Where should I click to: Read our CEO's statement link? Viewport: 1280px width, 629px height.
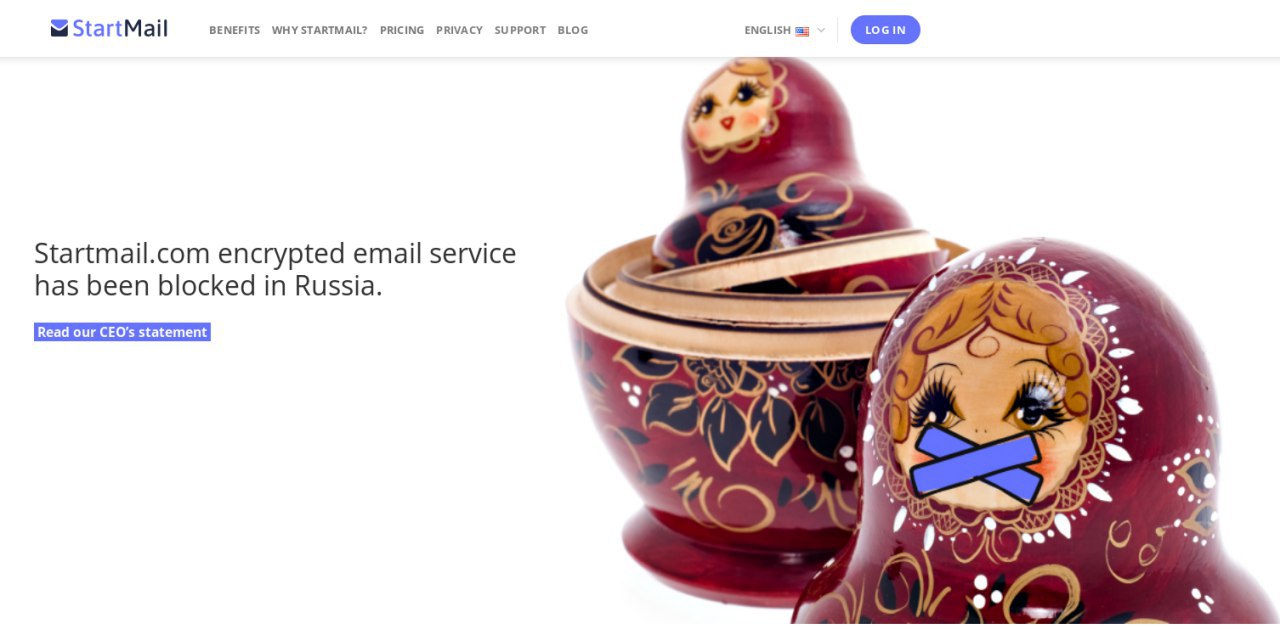tap(122, 332)
